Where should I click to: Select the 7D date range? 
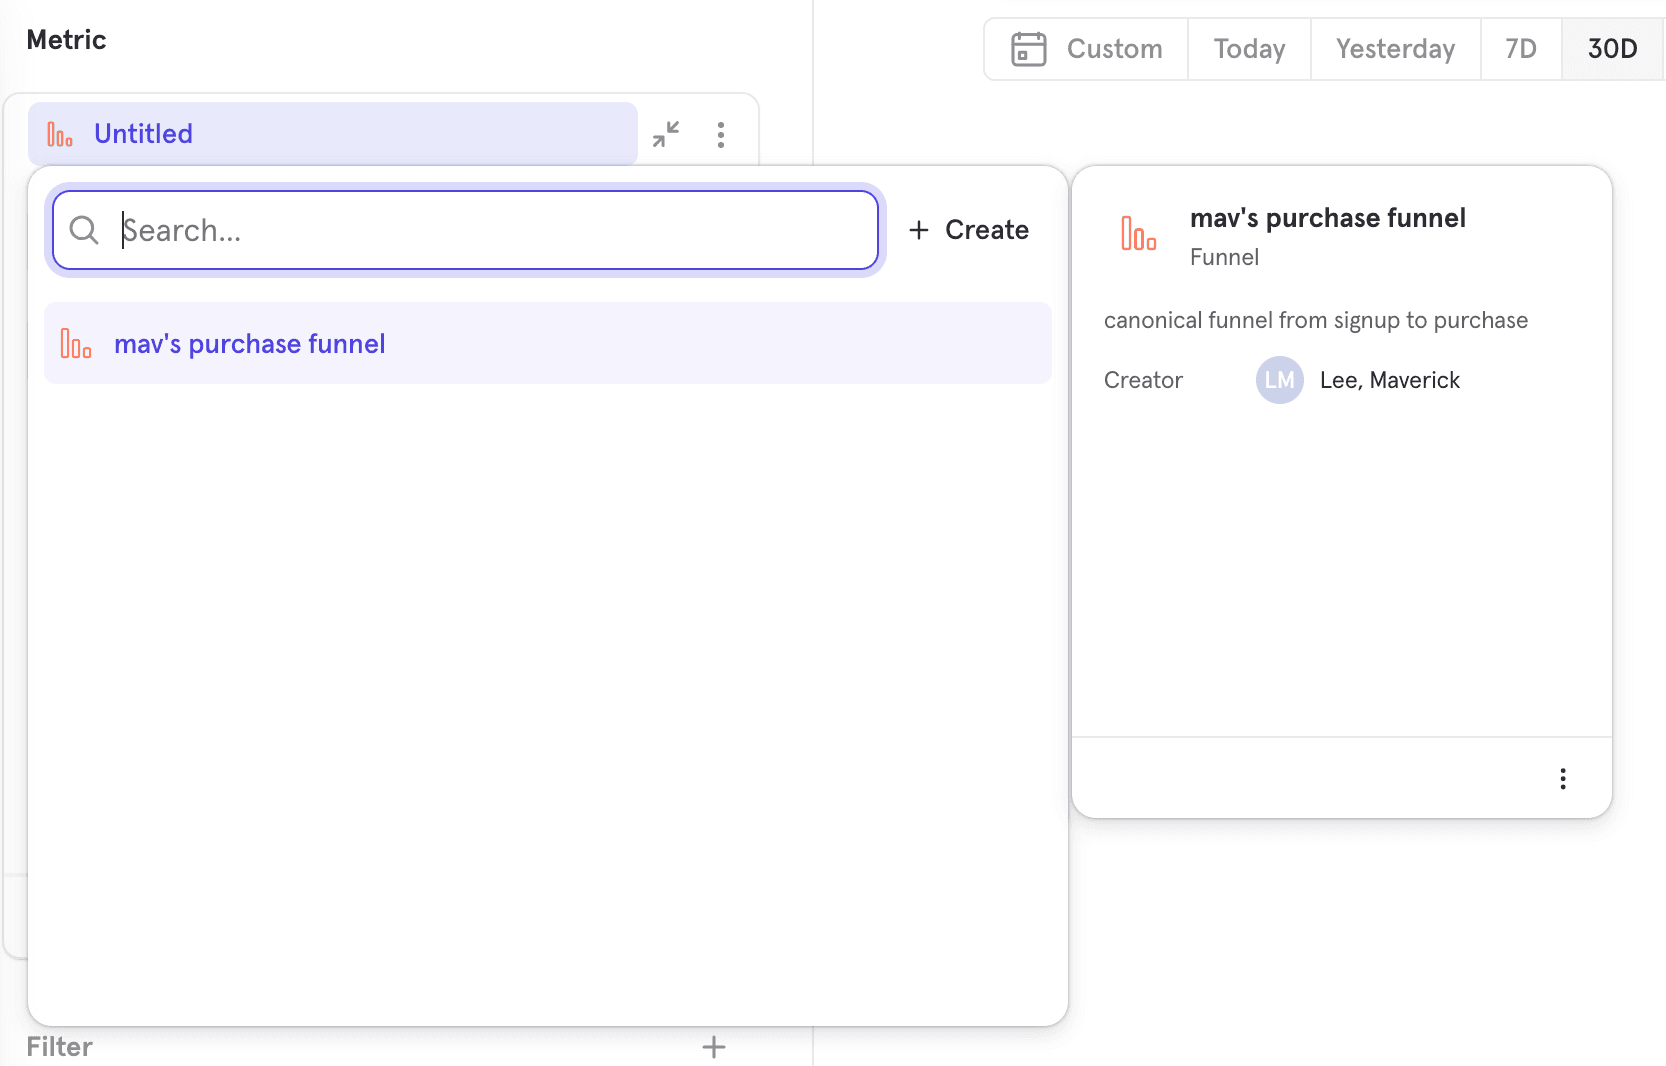click(x=1521, y=49)
